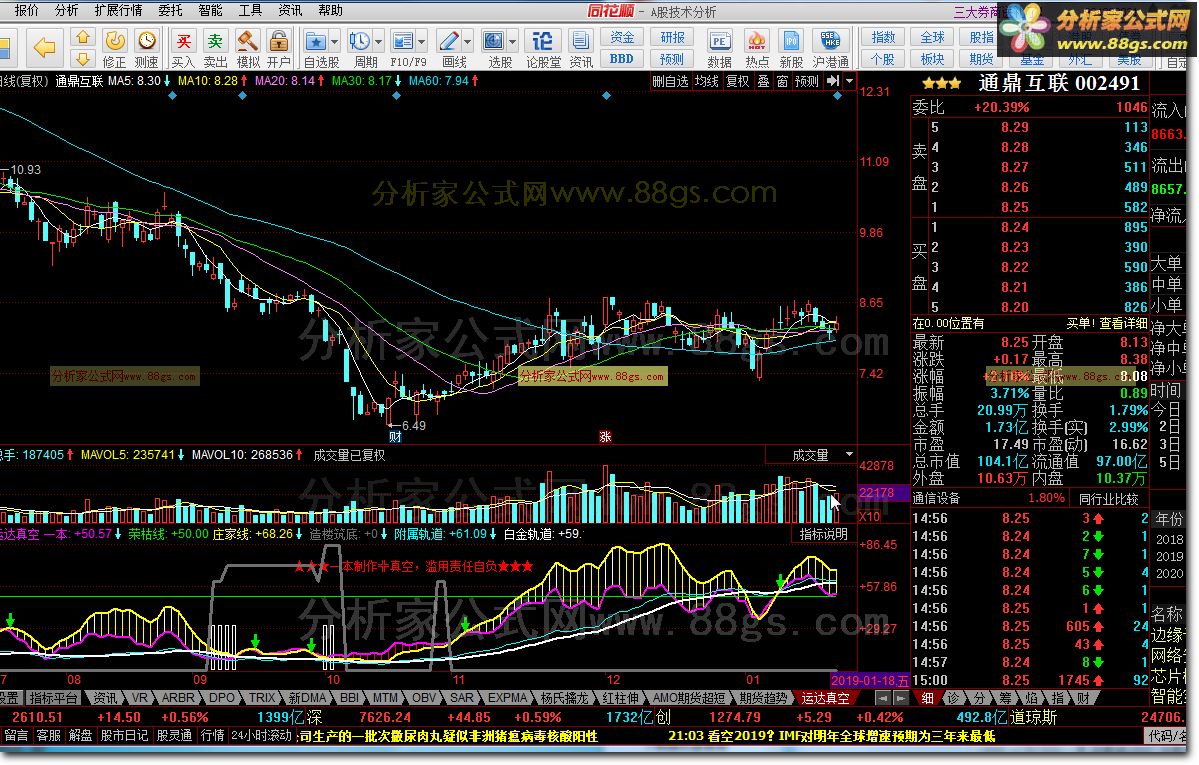Click 删自选 to remove from watchlist
1199x765 pixels.
(x=671, y=81)
